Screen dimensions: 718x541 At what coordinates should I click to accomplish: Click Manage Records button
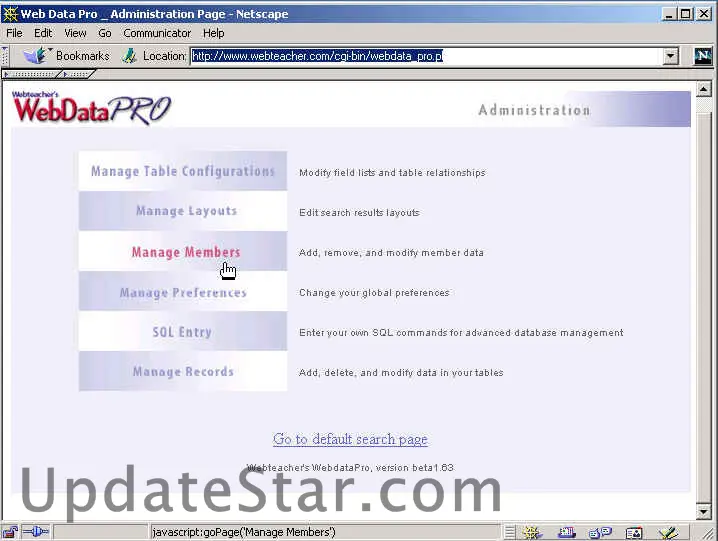coord(183,371)
